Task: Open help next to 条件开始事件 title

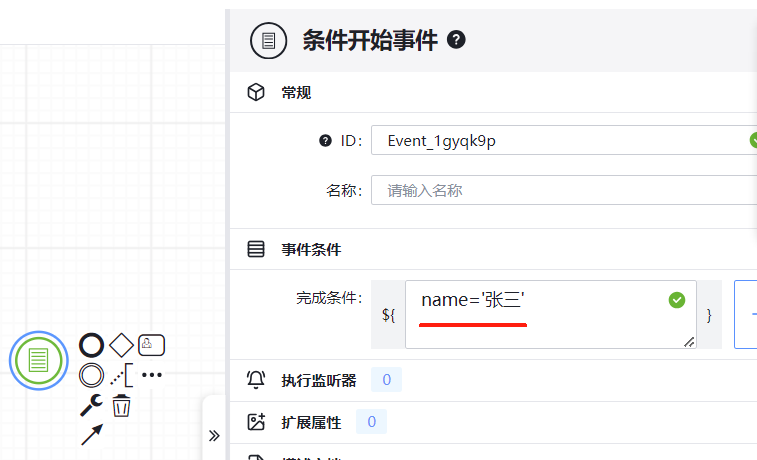Action: (x=456, y=40)
